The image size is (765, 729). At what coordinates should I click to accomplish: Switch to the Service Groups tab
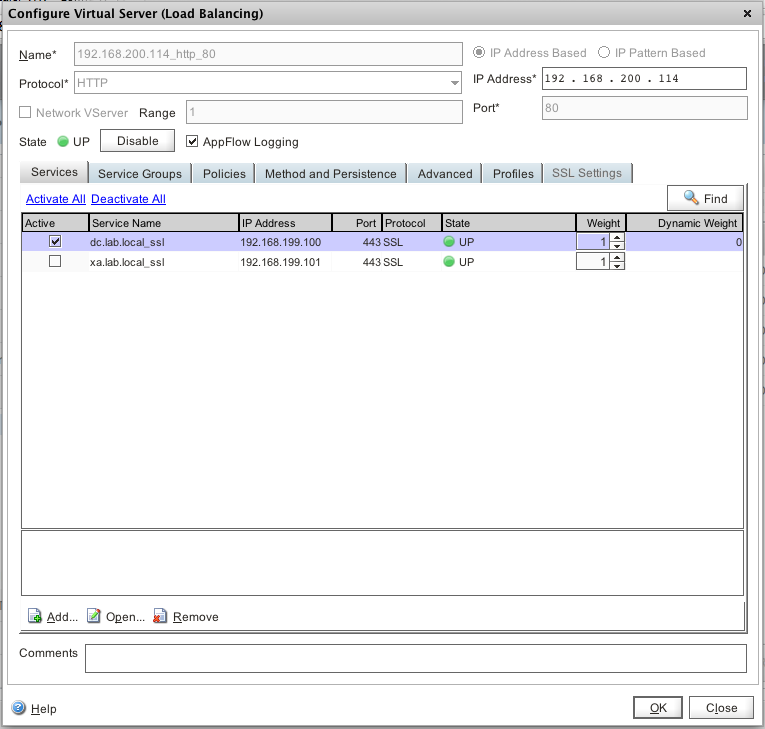140,173
